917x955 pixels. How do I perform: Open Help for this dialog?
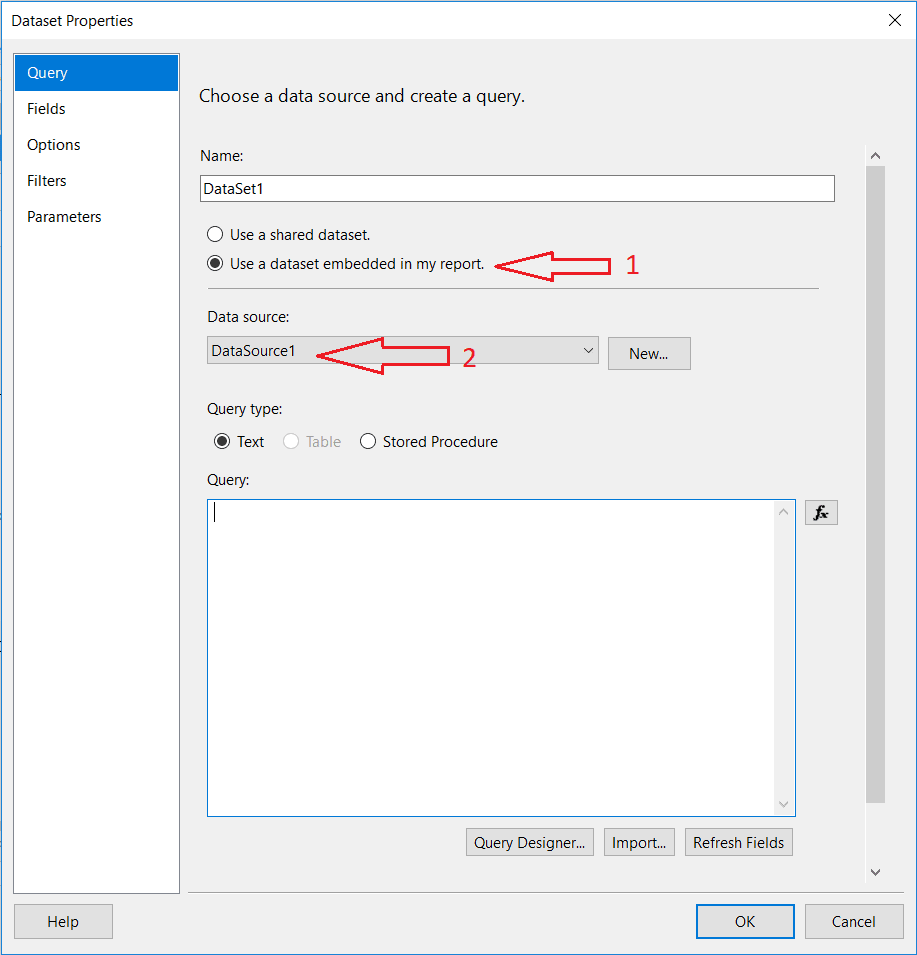pos(63,922)
